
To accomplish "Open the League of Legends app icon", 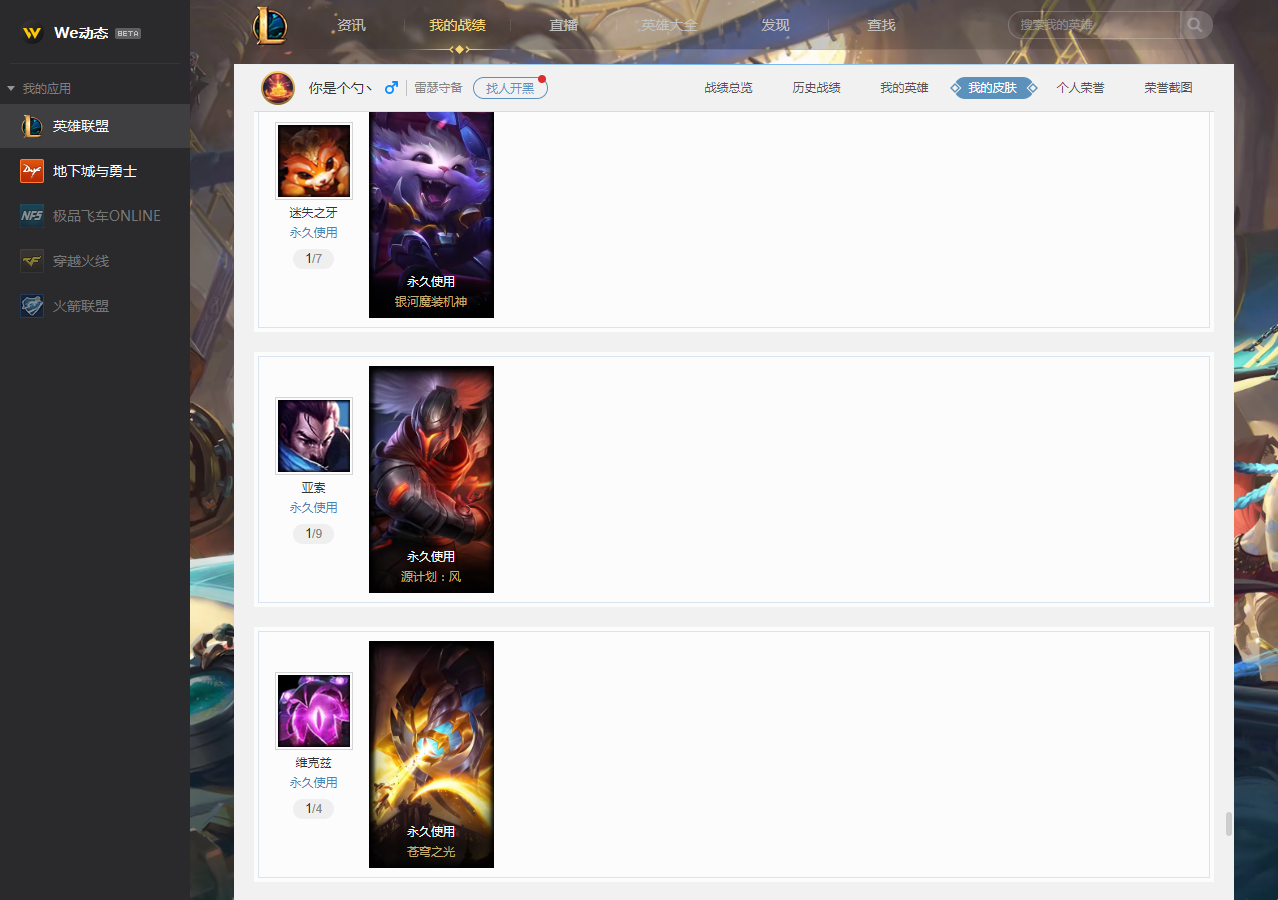I will (x=32, y=126).
